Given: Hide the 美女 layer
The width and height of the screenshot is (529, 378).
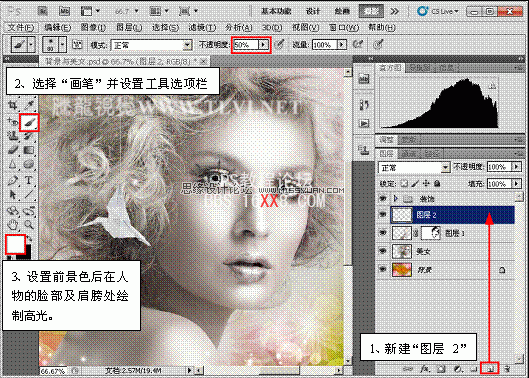Looking at the screenshot, I should coord(382,251).
